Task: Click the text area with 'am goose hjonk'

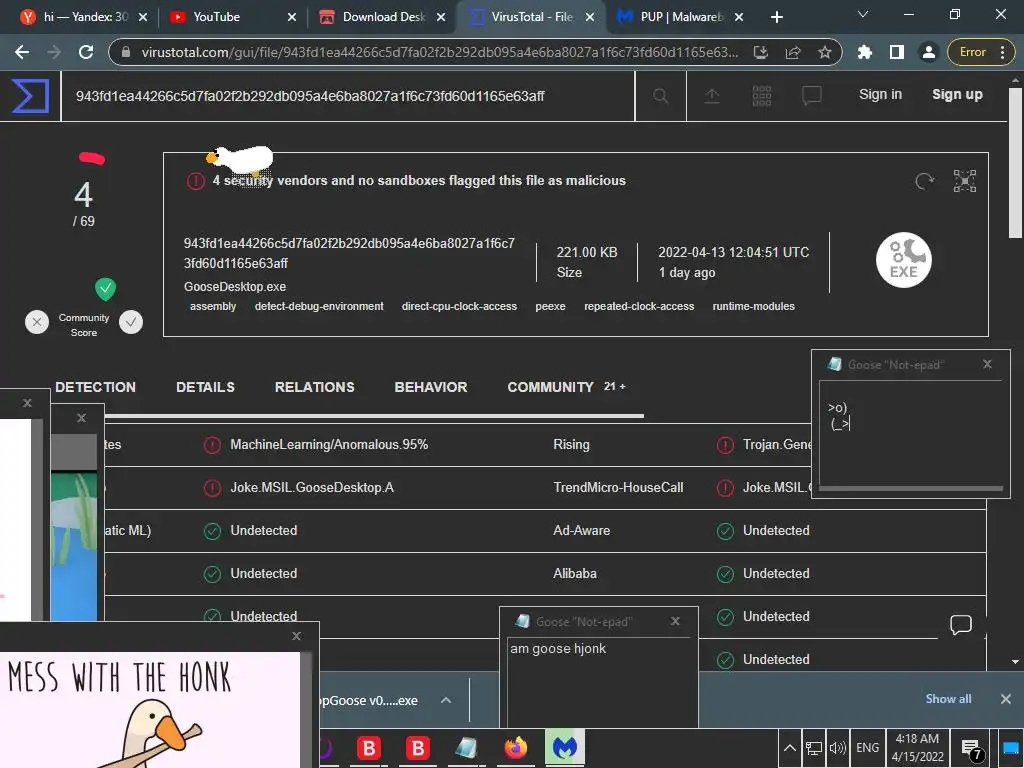Action: click(x=599, y=682)
